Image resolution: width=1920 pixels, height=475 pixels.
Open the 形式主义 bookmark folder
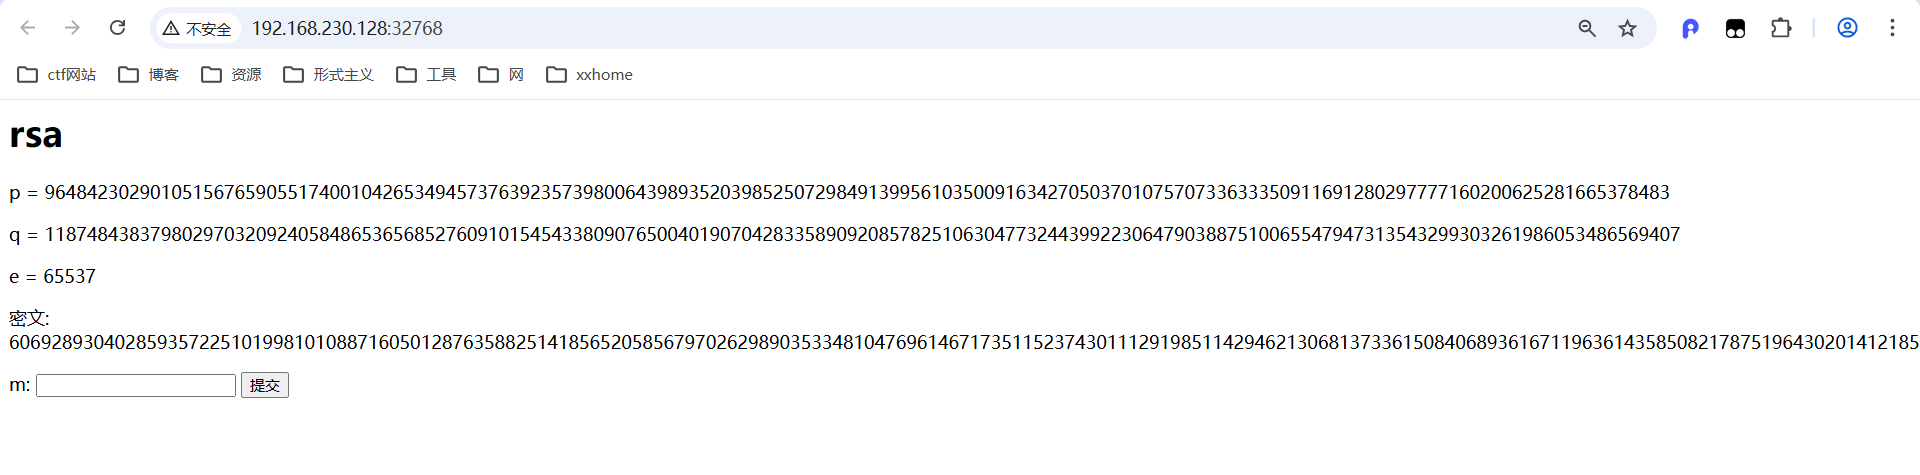[328, 75]
